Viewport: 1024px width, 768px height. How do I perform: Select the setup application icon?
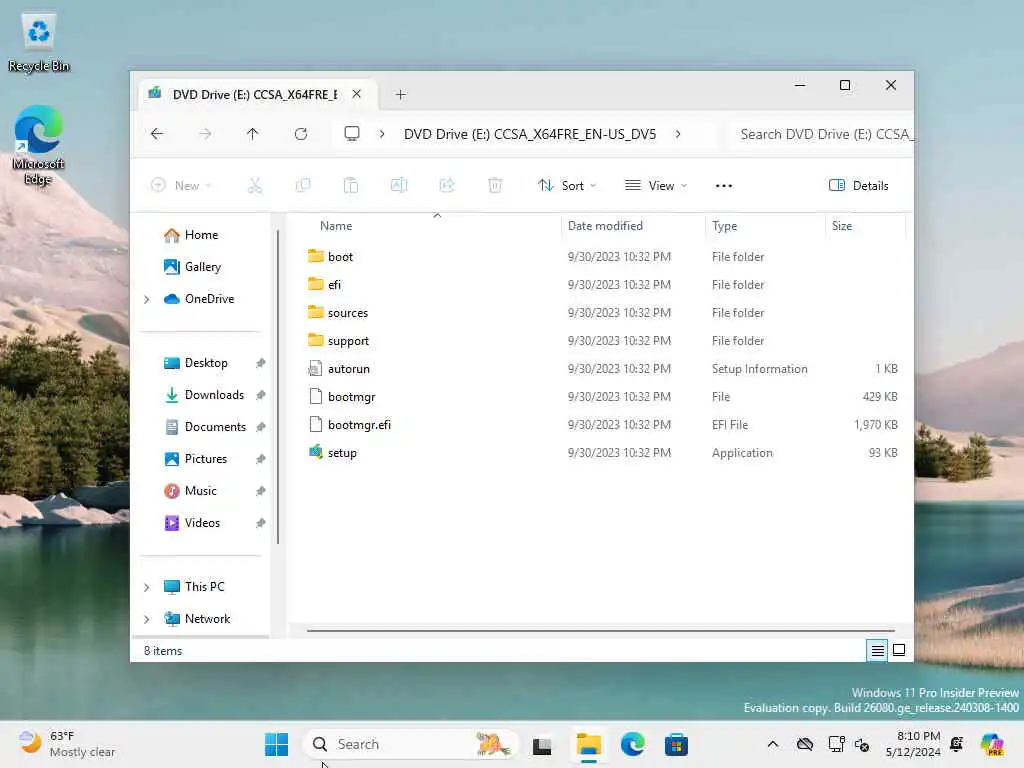(x=316, y=452)
